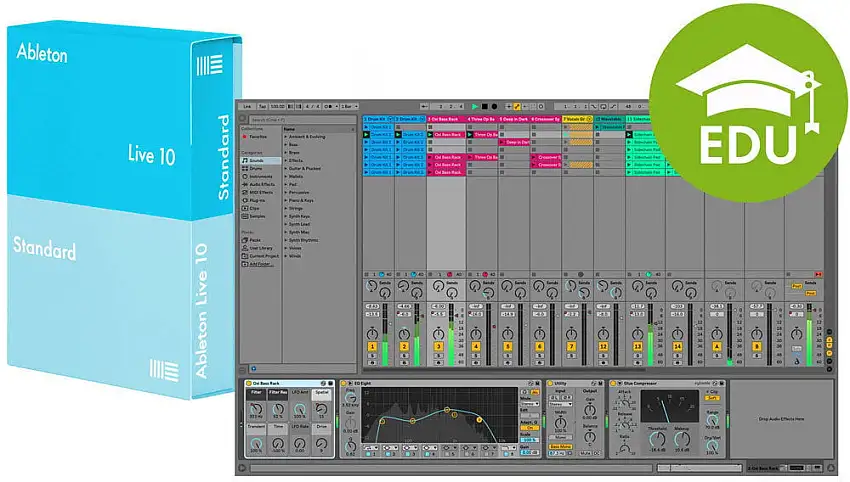Click the Tap tempo button
This screenshot has width=850, height=482.
click(x=262, y=107)
